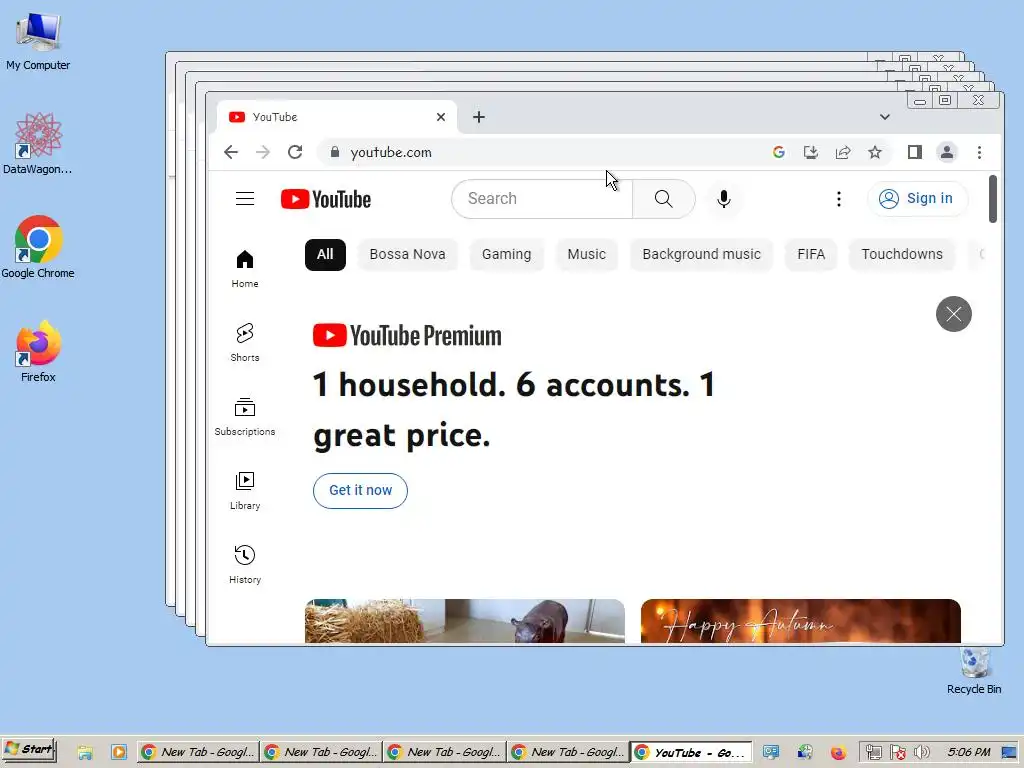Viewport: 1024px width, 768px height.
Task: Open Subscriptions in the sidebar
Action: pyautogui.click(x=245, y=417)
